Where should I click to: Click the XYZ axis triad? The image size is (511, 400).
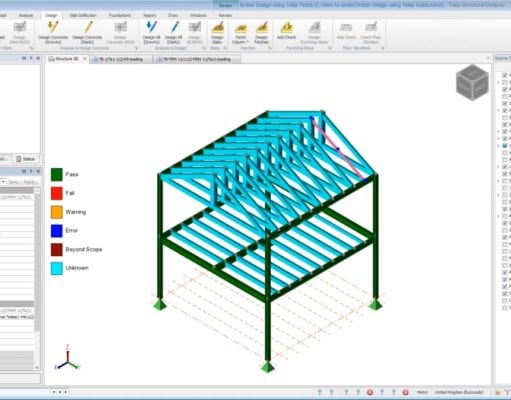(x=68, y=358)
